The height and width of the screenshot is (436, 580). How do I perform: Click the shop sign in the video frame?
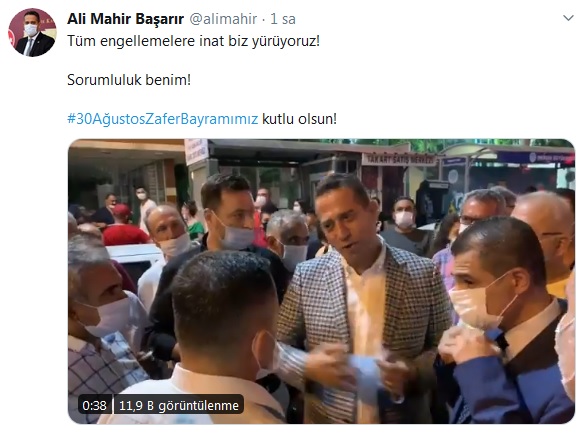tap(398, 159)
